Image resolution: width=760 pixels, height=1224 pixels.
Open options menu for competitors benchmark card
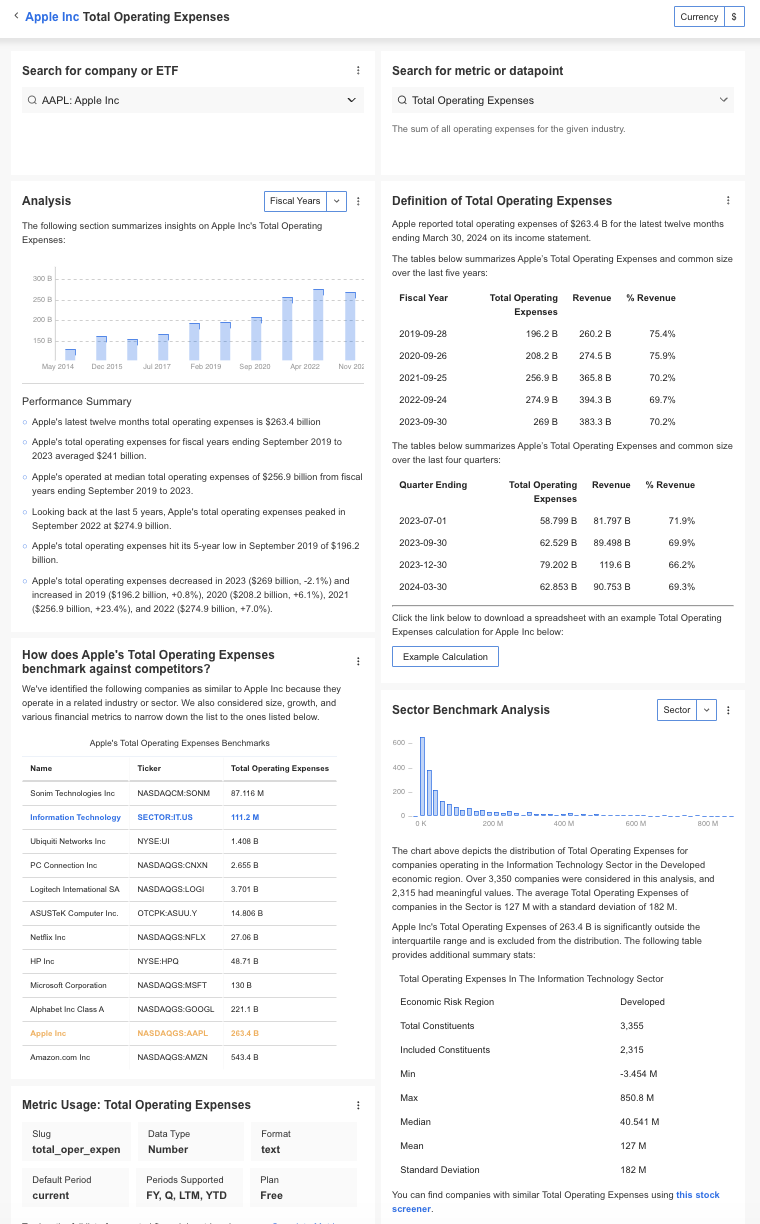[x=358, y=661]
